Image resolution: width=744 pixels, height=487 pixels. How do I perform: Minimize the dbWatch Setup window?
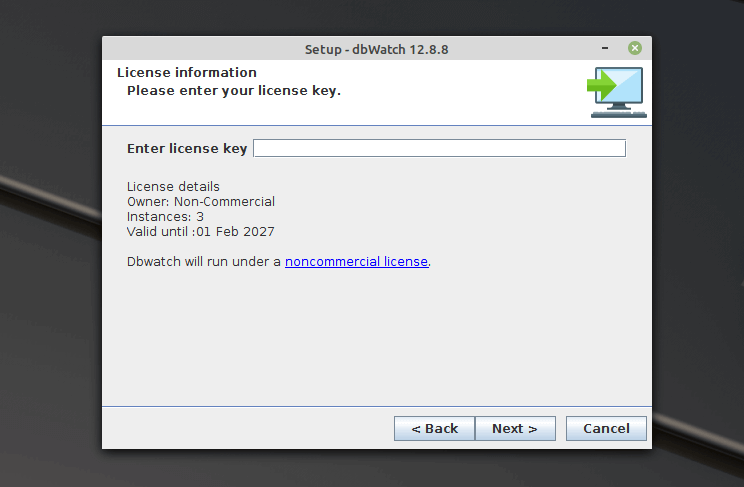click(606, 48)
